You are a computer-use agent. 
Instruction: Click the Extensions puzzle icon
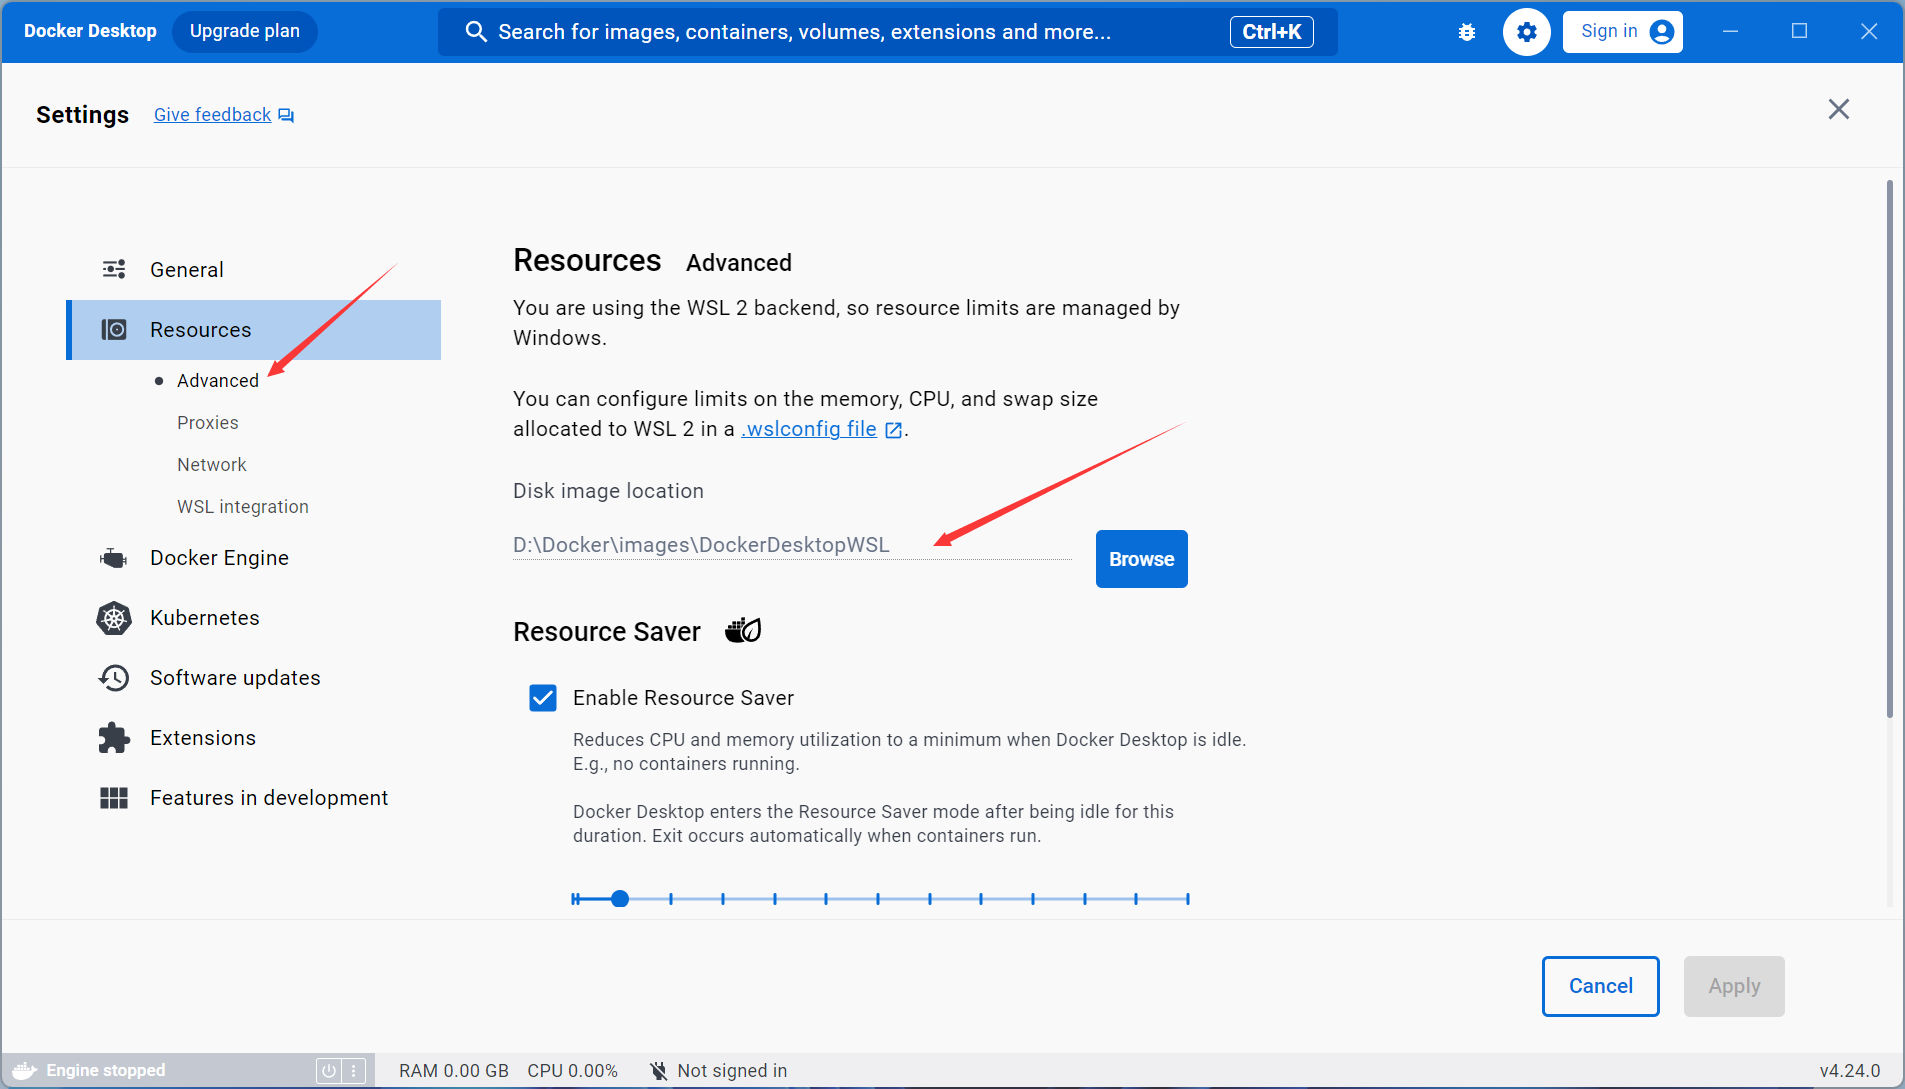(x=114, y=738)
